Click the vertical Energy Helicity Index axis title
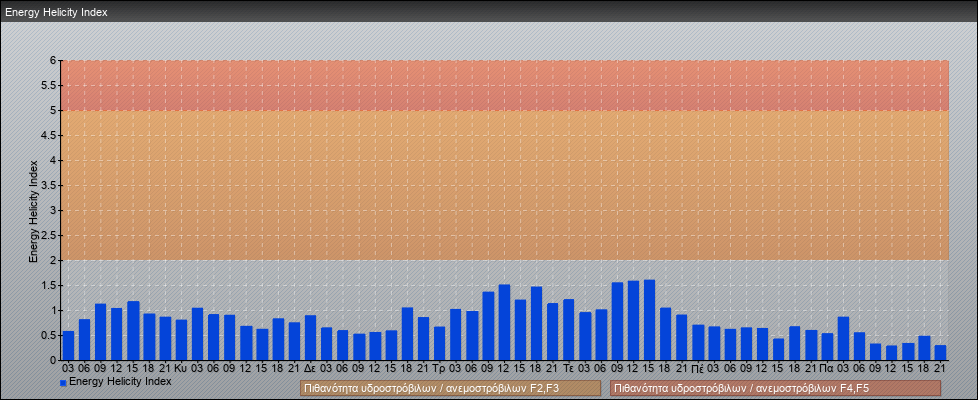Screen dimensions: 978x400 (x=34, y=210)
